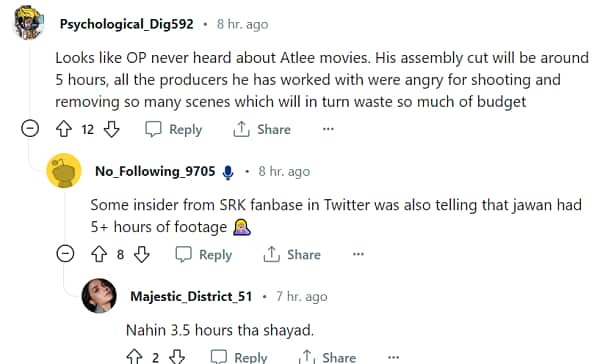Viewport: 600px width, 364px height.
Task: Open more options on the Atlee comment
Action: pyautogui.click(x=328, y=129)
